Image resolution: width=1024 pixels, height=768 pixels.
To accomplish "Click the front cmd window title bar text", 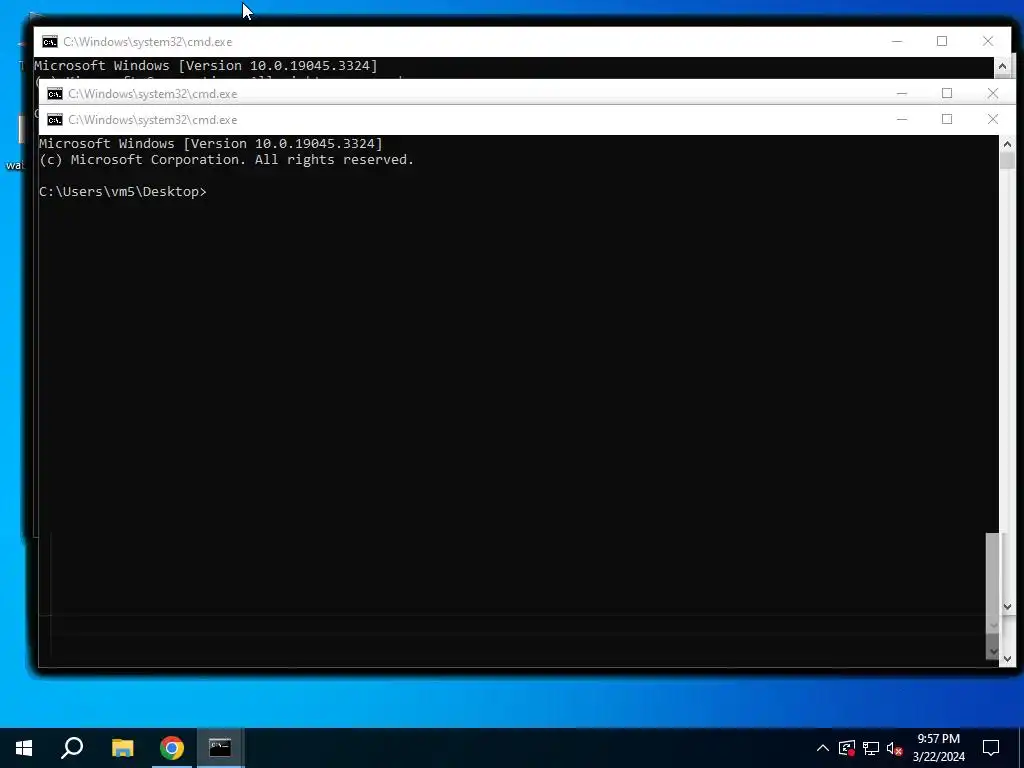I will 153,120.
